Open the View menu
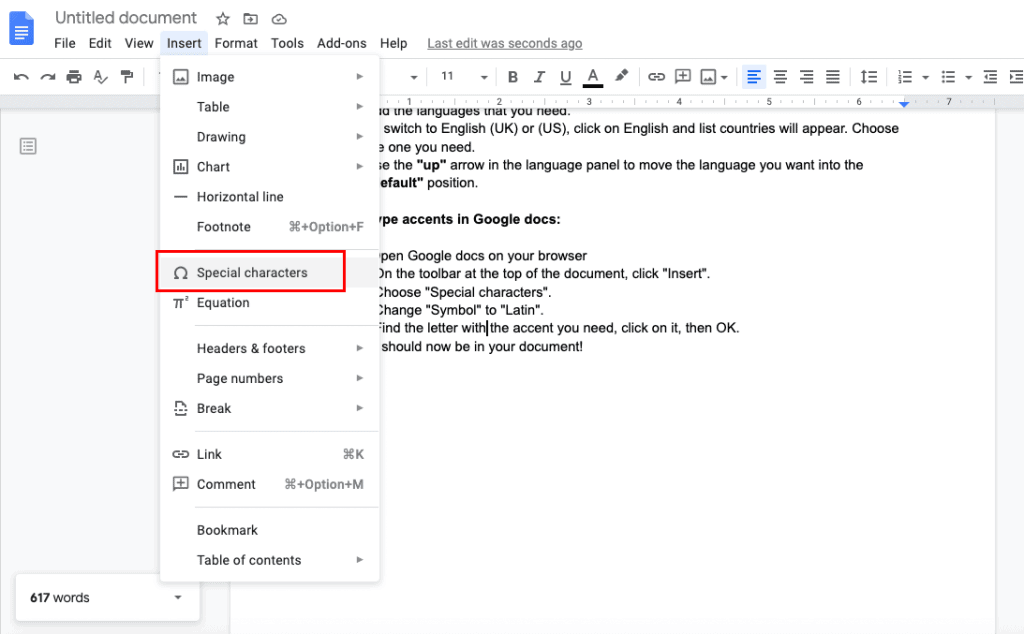Screen dimensions: 1024x634 click(x=139, y=43)
